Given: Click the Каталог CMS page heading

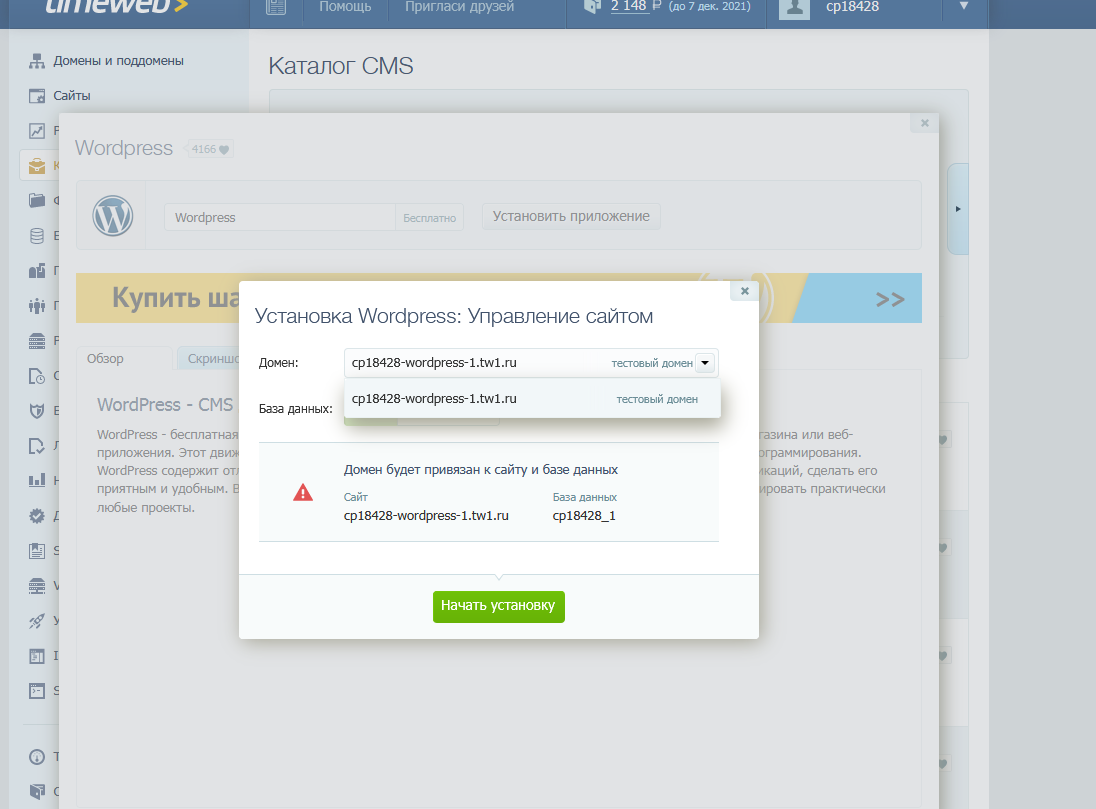Looking at the screenshot, I should tap(341, 66).
